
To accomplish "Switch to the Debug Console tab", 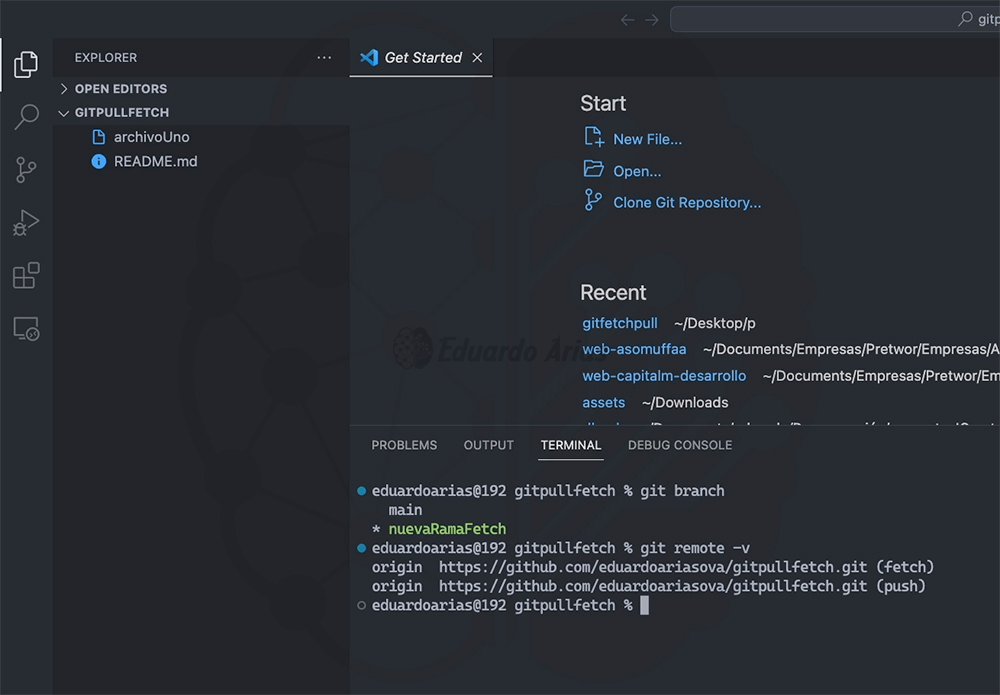I will [680, 445].
